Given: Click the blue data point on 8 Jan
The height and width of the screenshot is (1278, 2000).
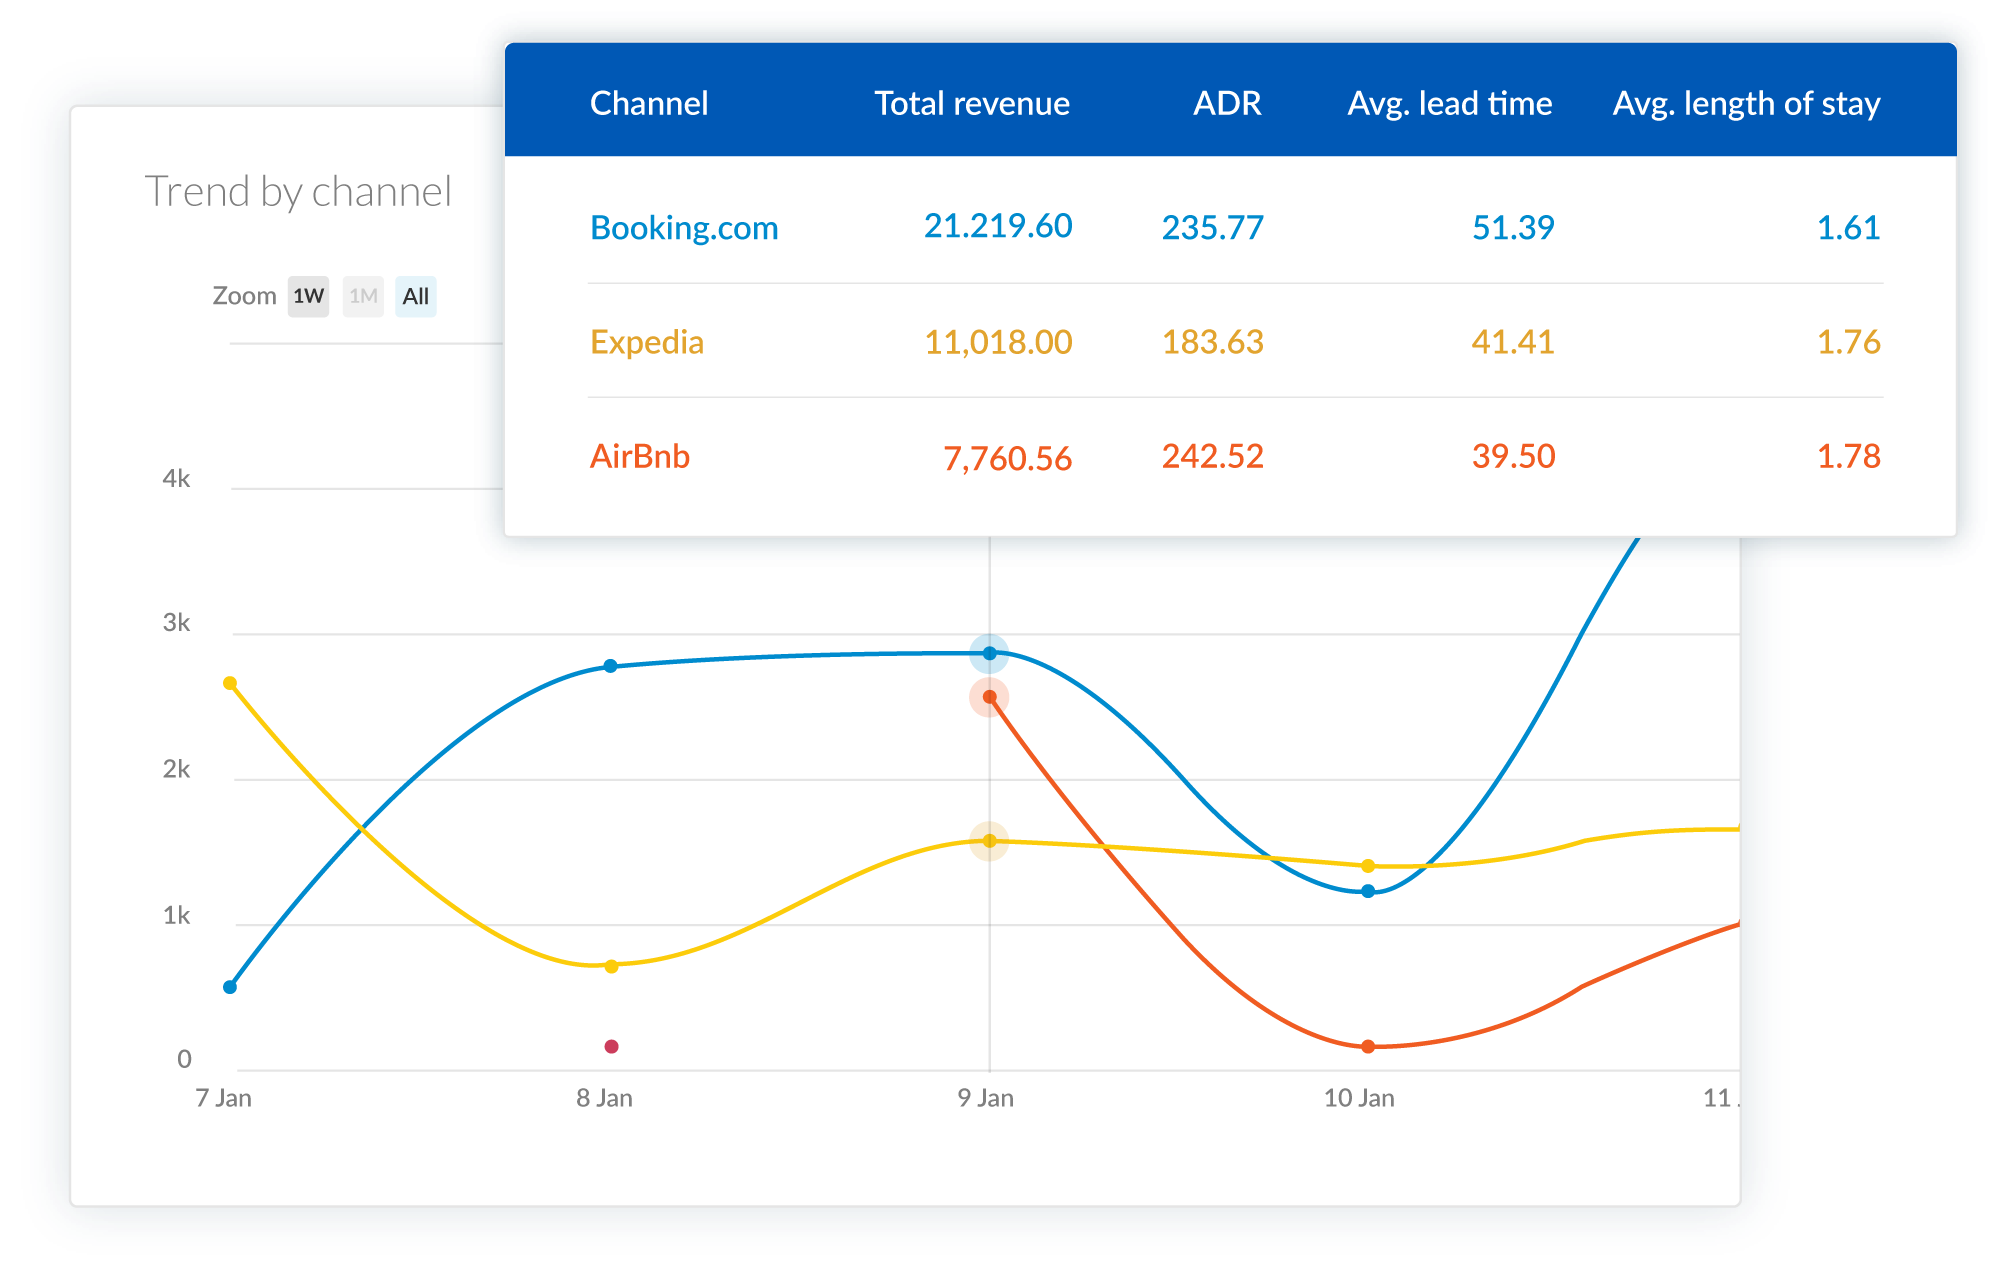Looking at the screenshot, I should [611, 666].
